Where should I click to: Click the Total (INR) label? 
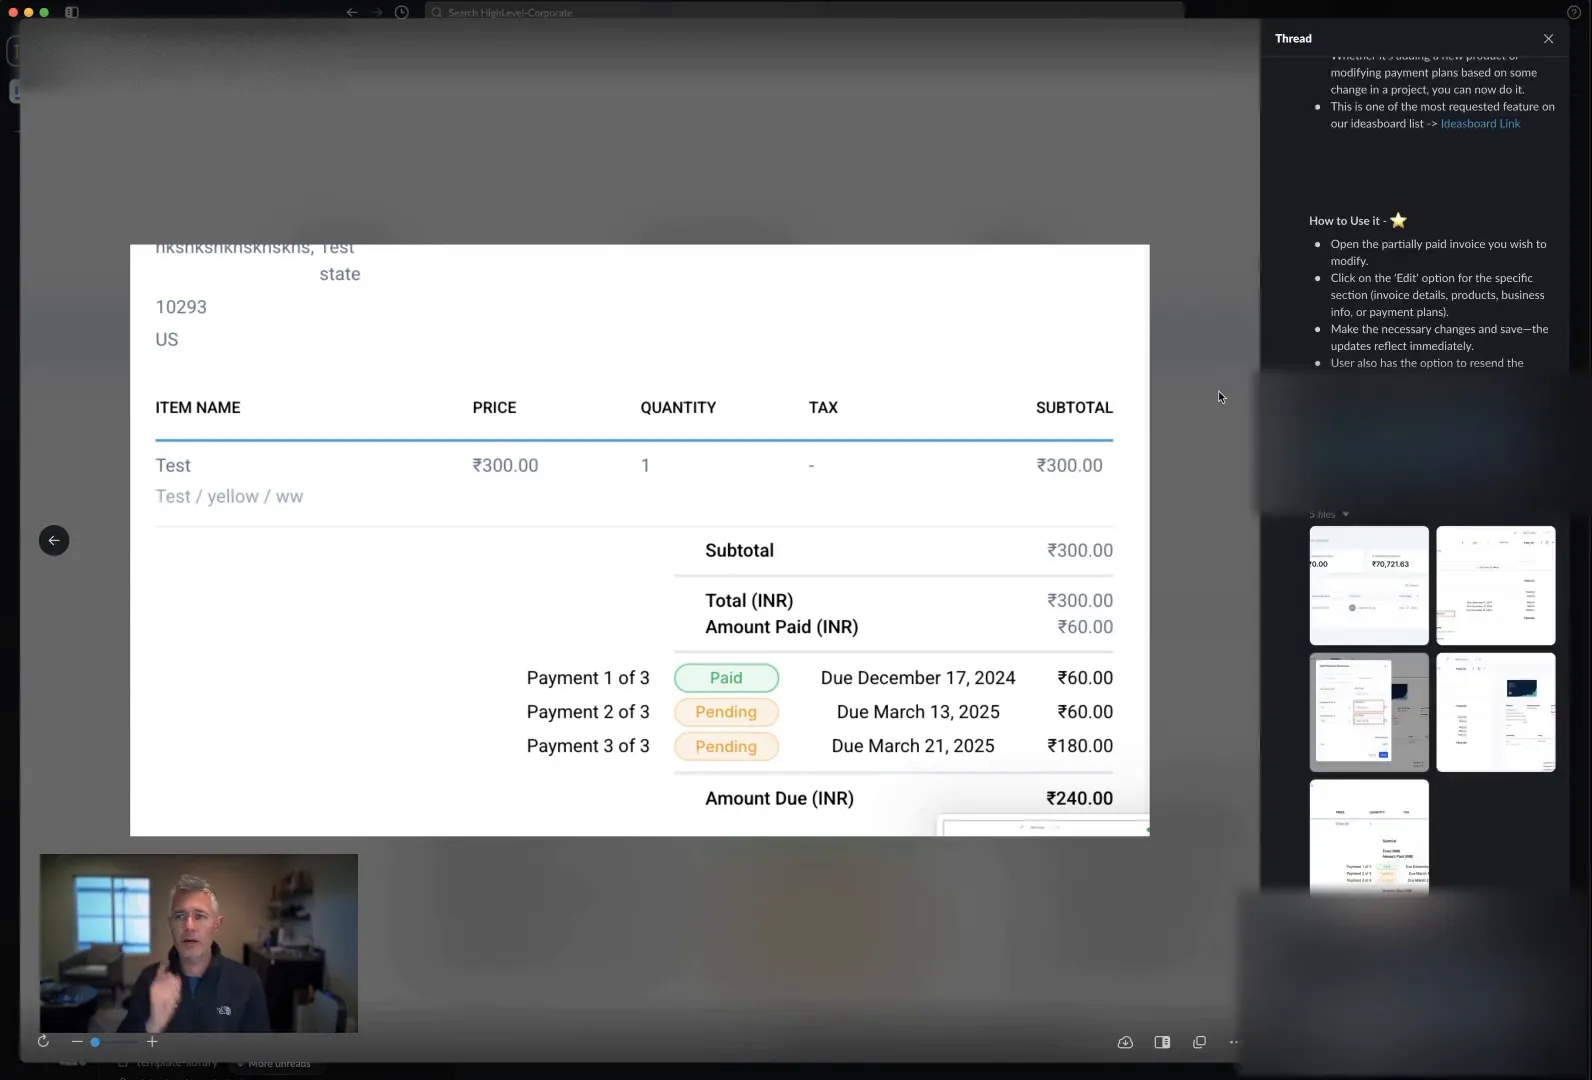click(x=749, y=600)
